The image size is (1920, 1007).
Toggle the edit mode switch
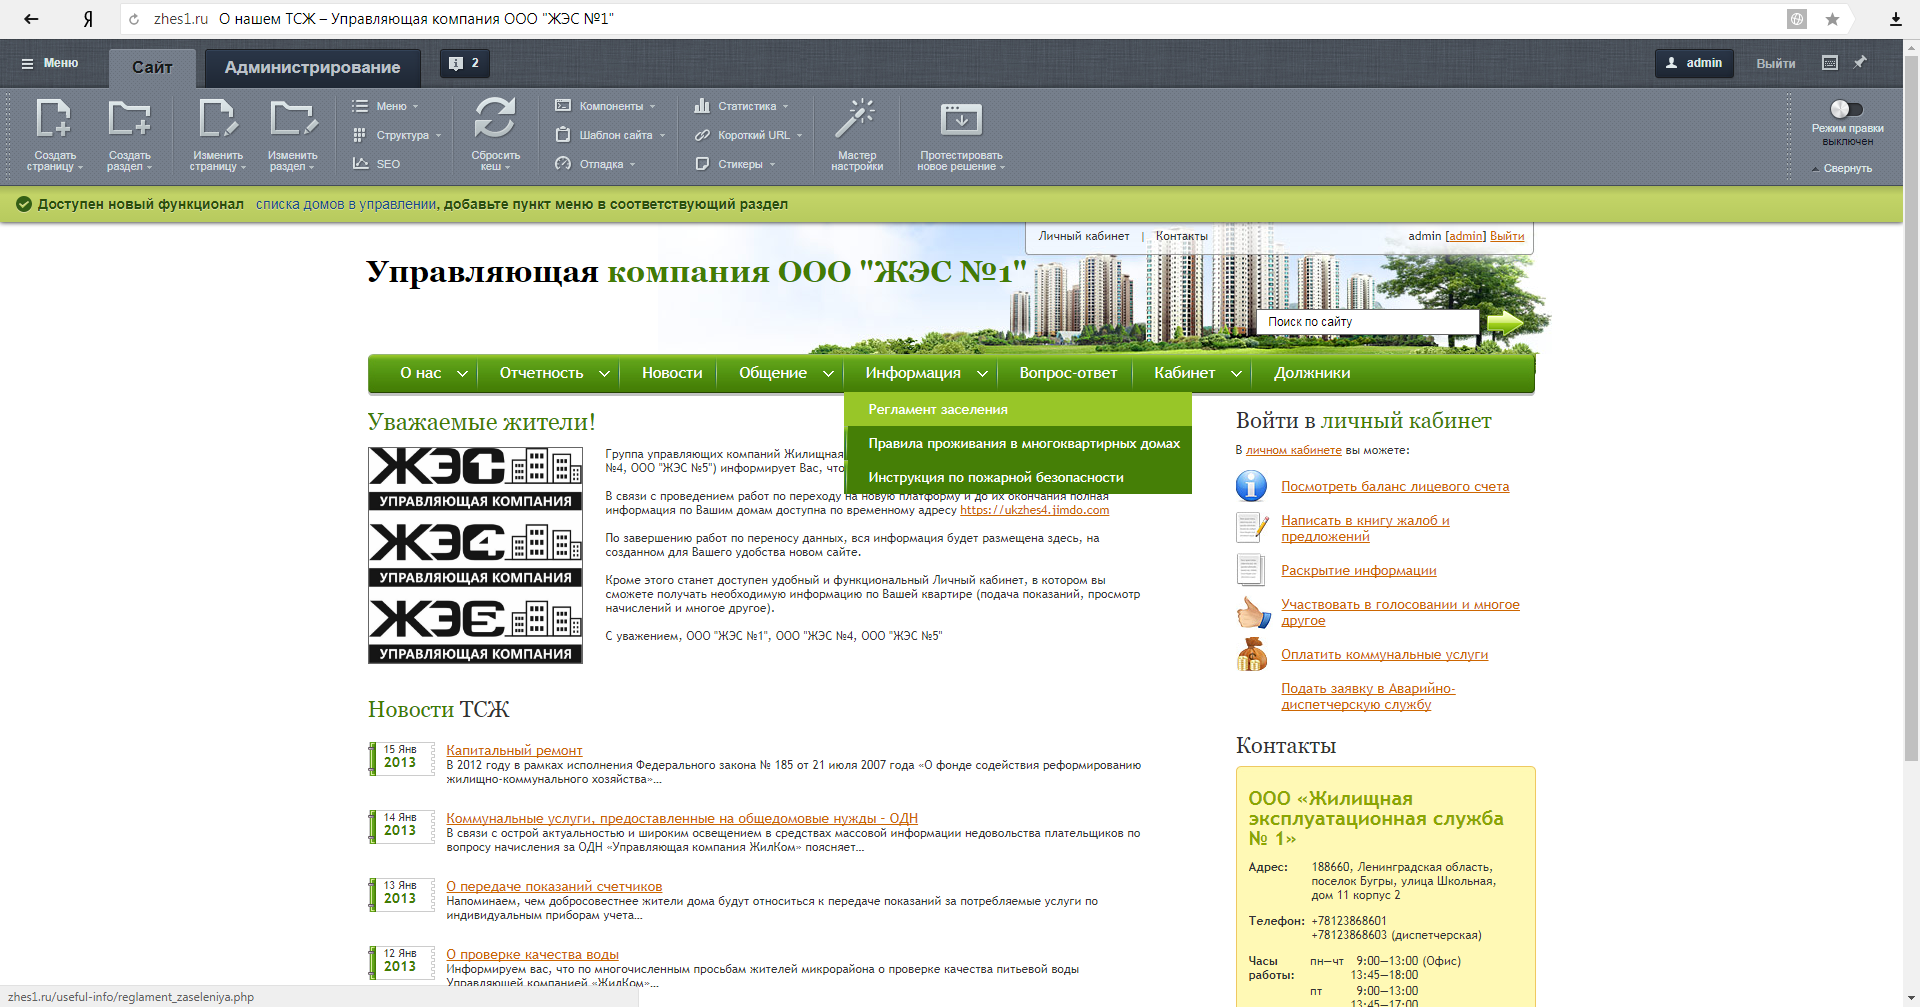pos(1846,109)
